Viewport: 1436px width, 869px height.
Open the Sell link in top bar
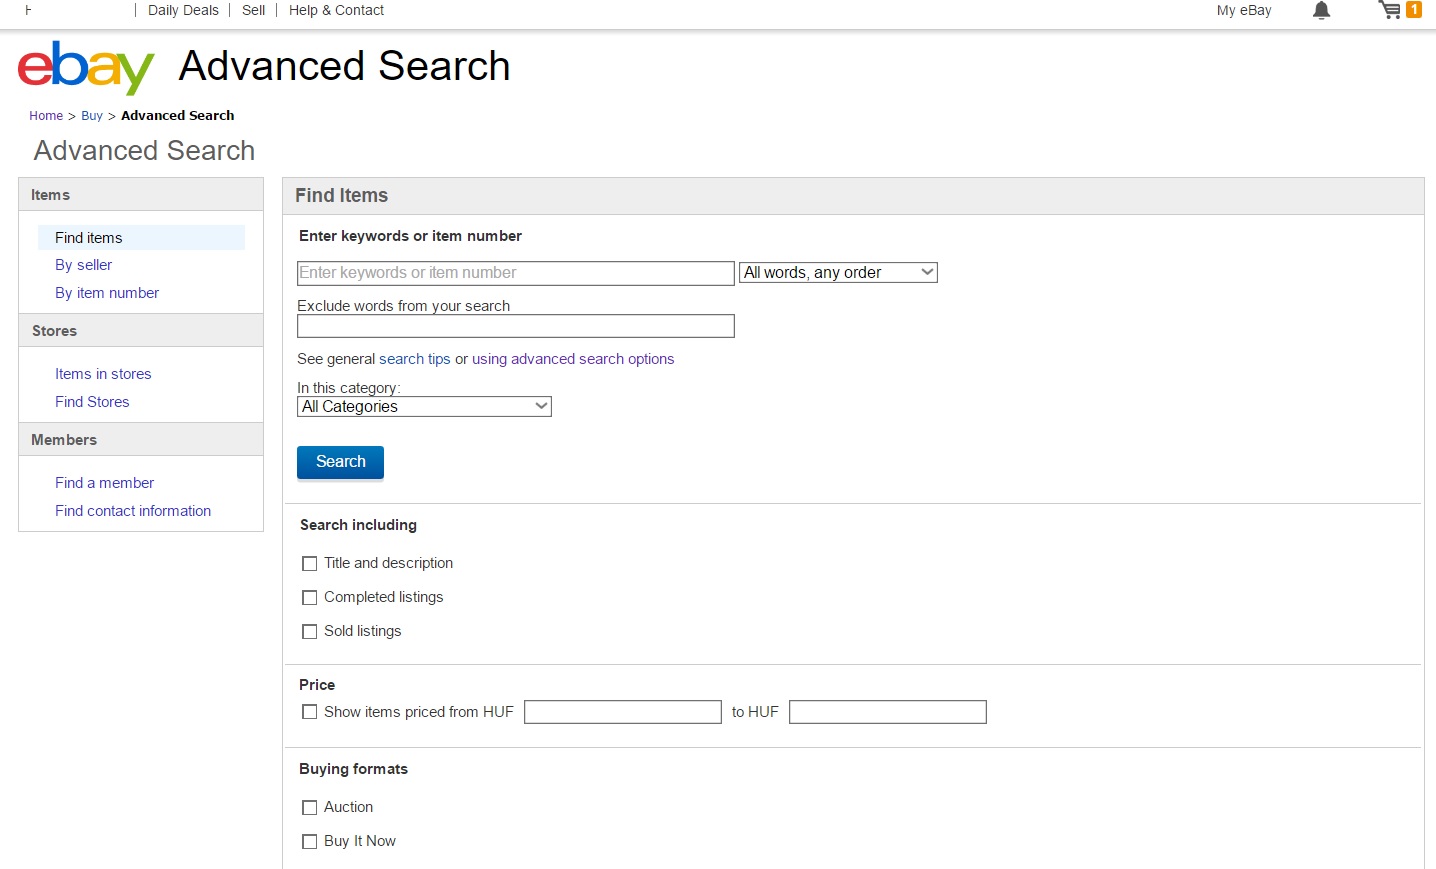(x=254, y=10)
